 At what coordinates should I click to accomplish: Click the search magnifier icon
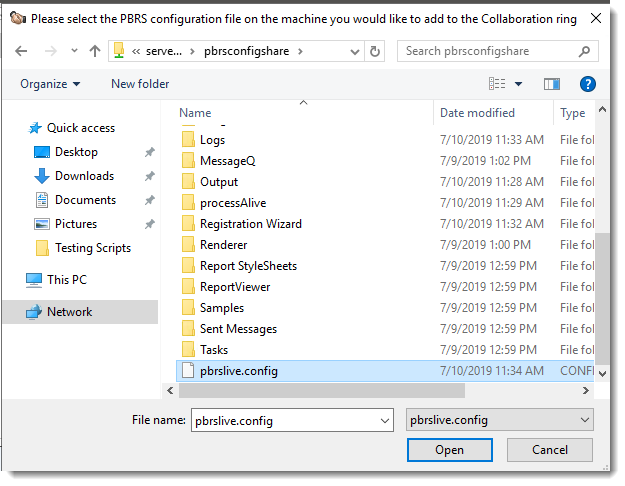point(584,51)
